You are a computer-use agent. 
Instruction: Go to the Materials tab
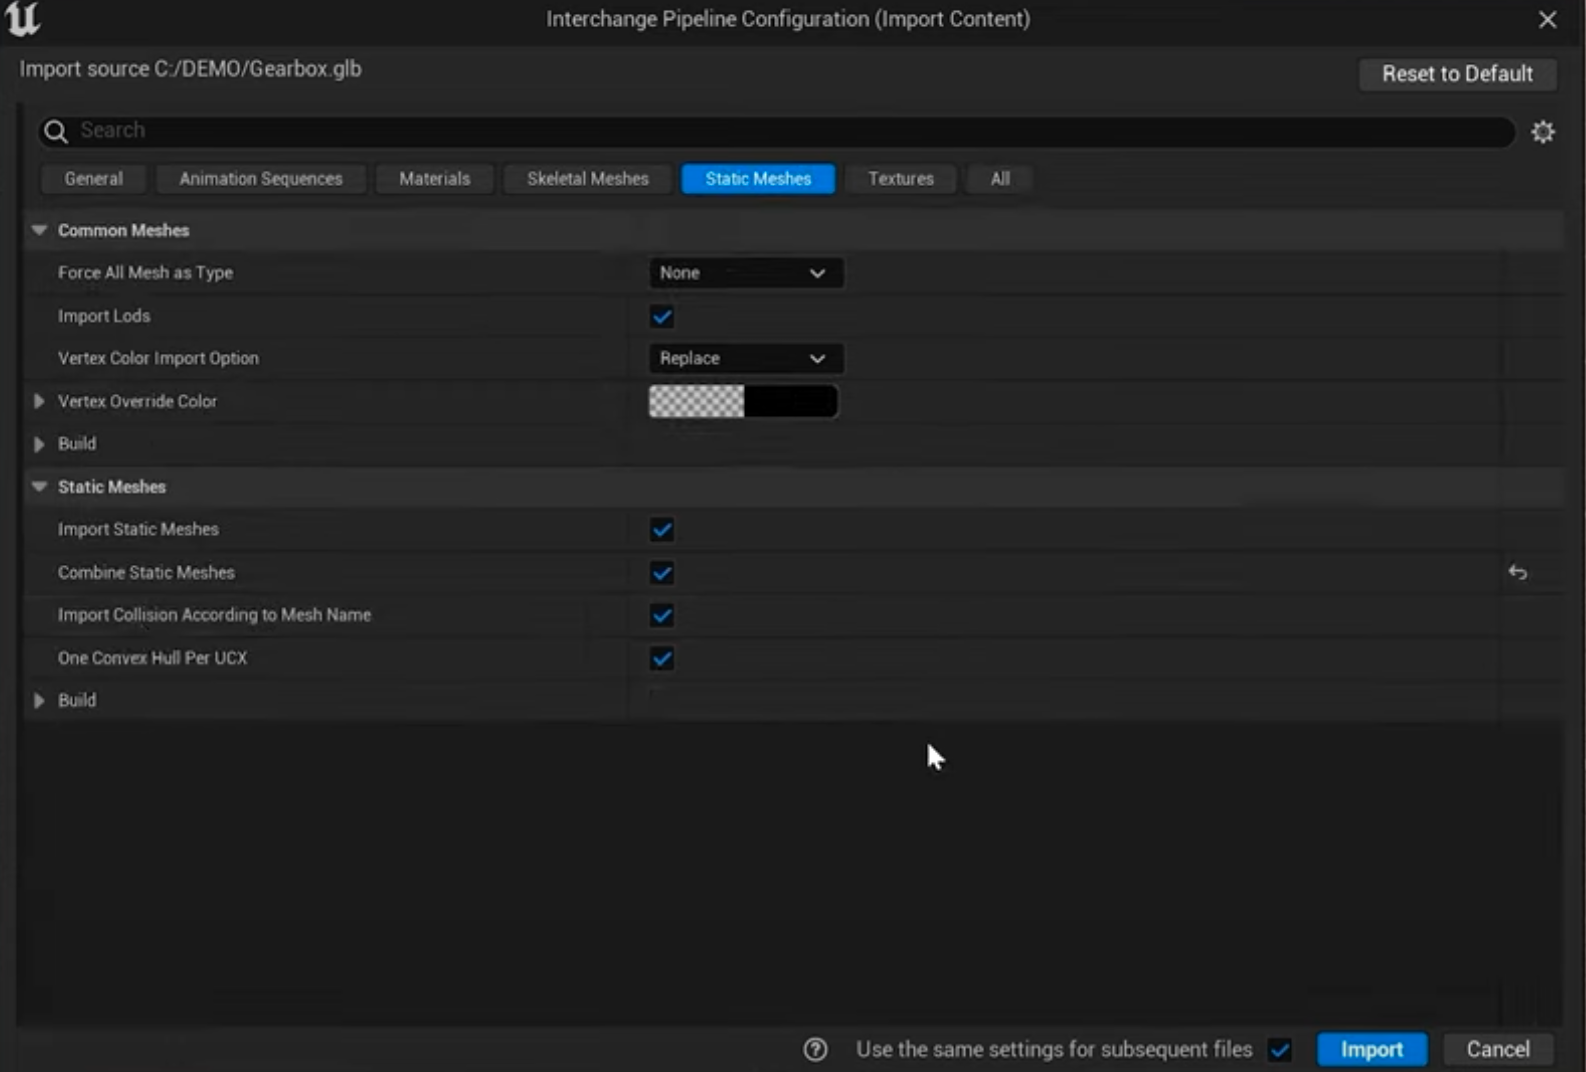(435, 179)
